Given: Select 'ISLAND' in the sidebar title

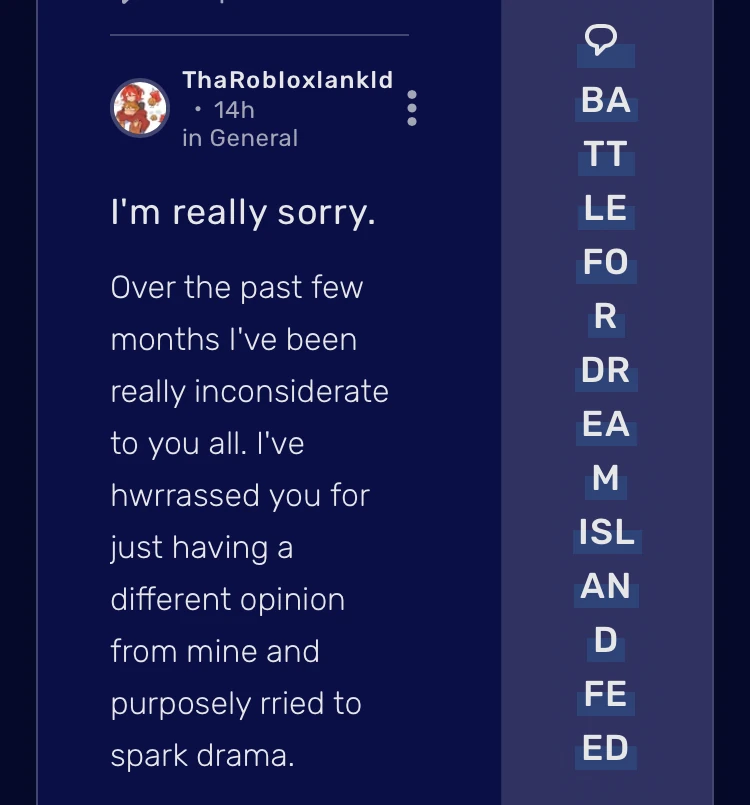Looking at the screenshot, I should pos(605,534).
